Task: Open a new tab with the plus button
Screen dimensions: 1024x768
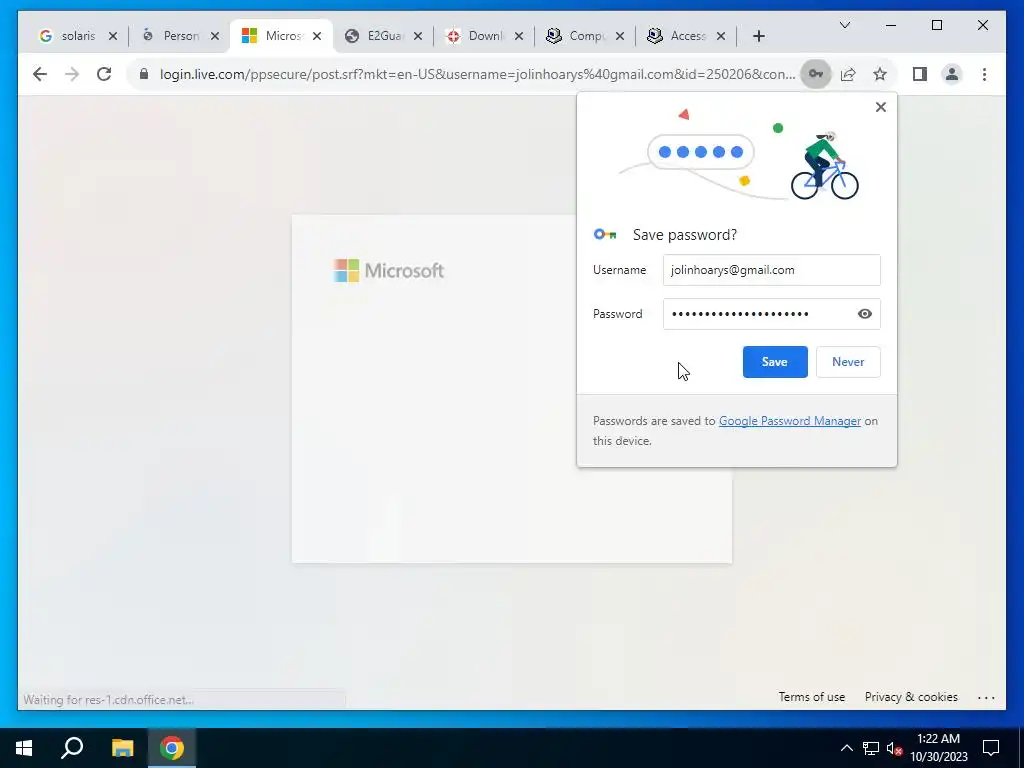Action: [x=758, y=36]
